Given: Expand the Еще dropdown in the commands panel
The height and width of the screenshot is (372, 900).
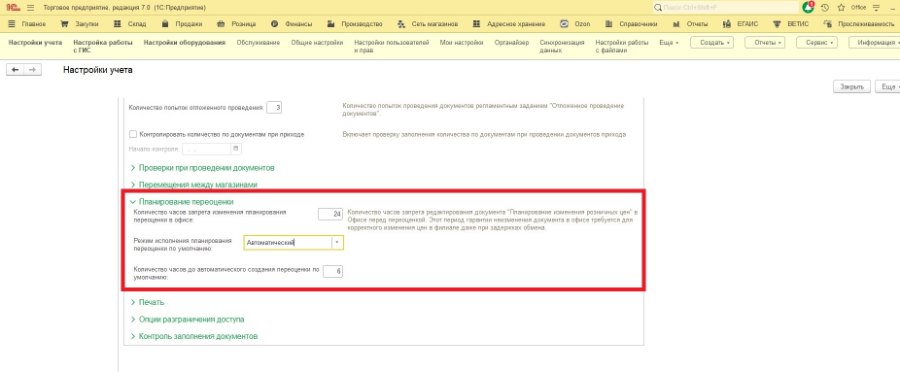Looking at the screenshot, I should click(669, 43).
